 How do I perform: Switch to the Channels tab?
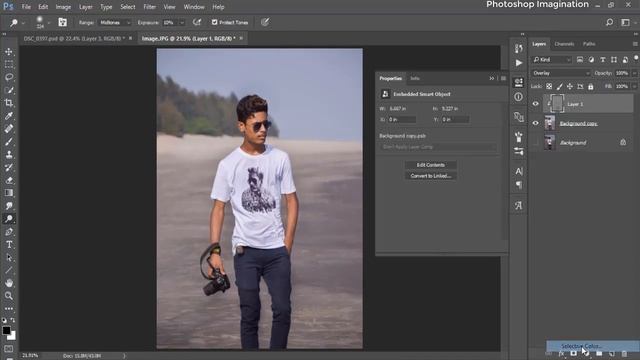pos(564,44)
